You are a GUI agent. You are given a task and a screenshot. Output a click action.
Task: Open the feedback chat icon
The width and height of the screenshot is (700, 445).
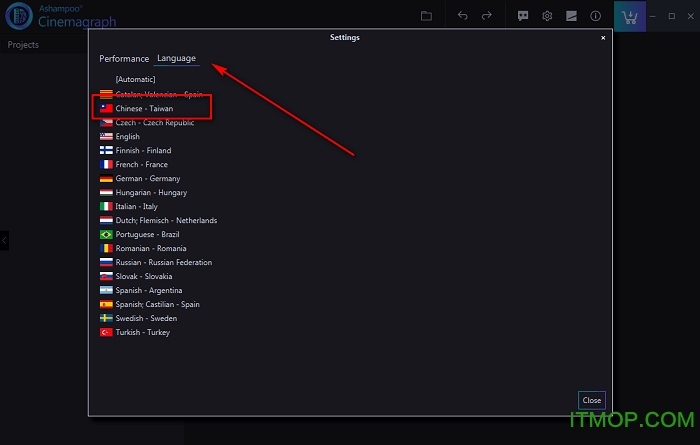tap(523, 16)
